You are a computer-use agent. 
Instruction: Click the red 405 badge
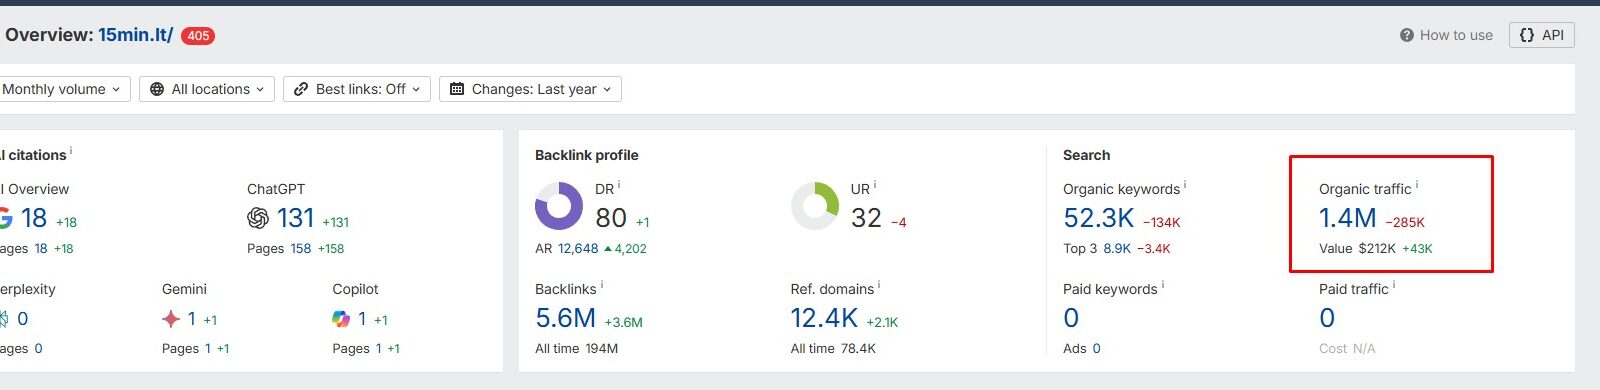[198, 36]
